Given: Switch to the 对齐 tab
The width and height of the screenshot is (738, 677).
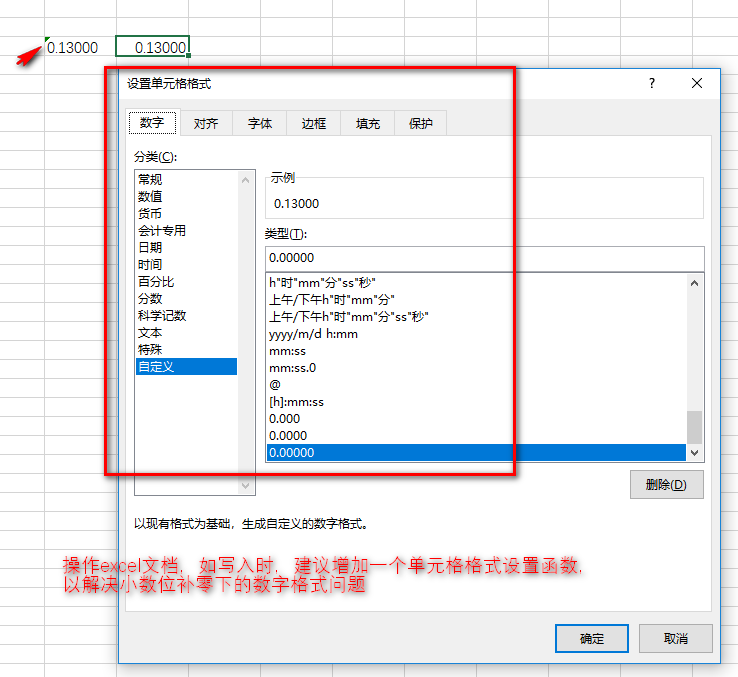Looking at the screenshot, I should tap(206, 123).
